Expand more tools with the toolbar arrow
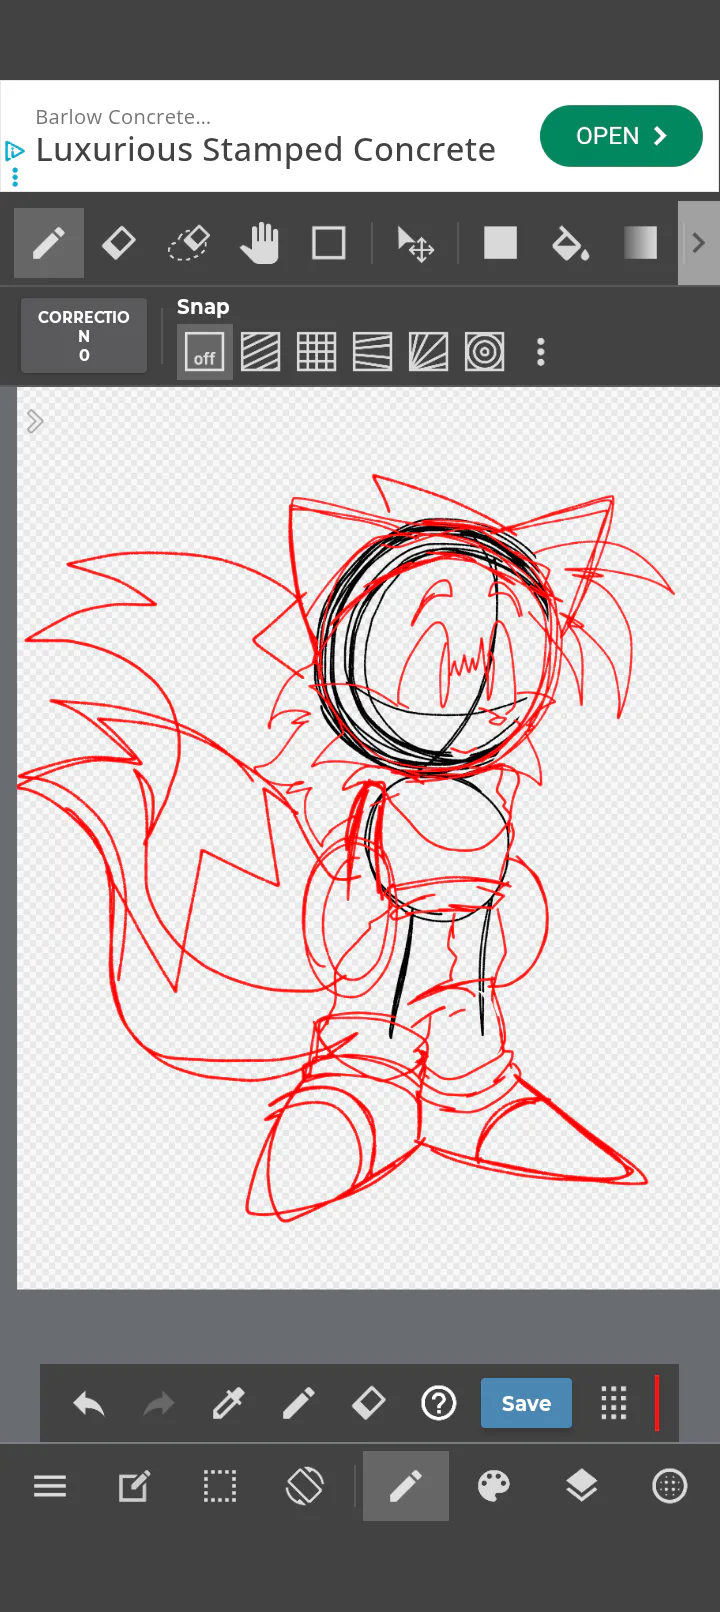The image size is (720, 1612). click(x=699, y=243)
